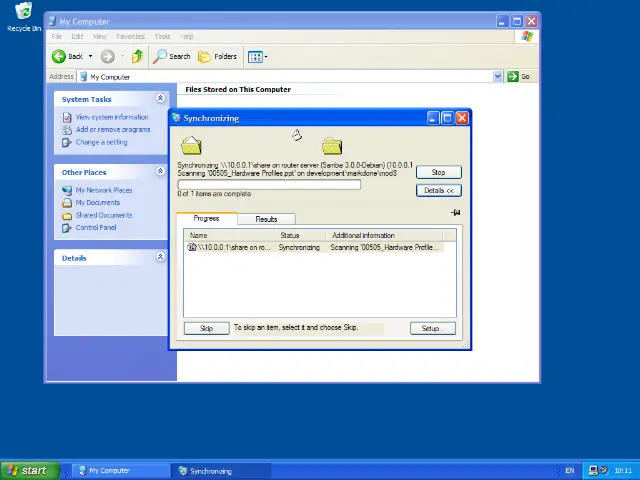Collapse the System Tasks panel

(160, 99)
